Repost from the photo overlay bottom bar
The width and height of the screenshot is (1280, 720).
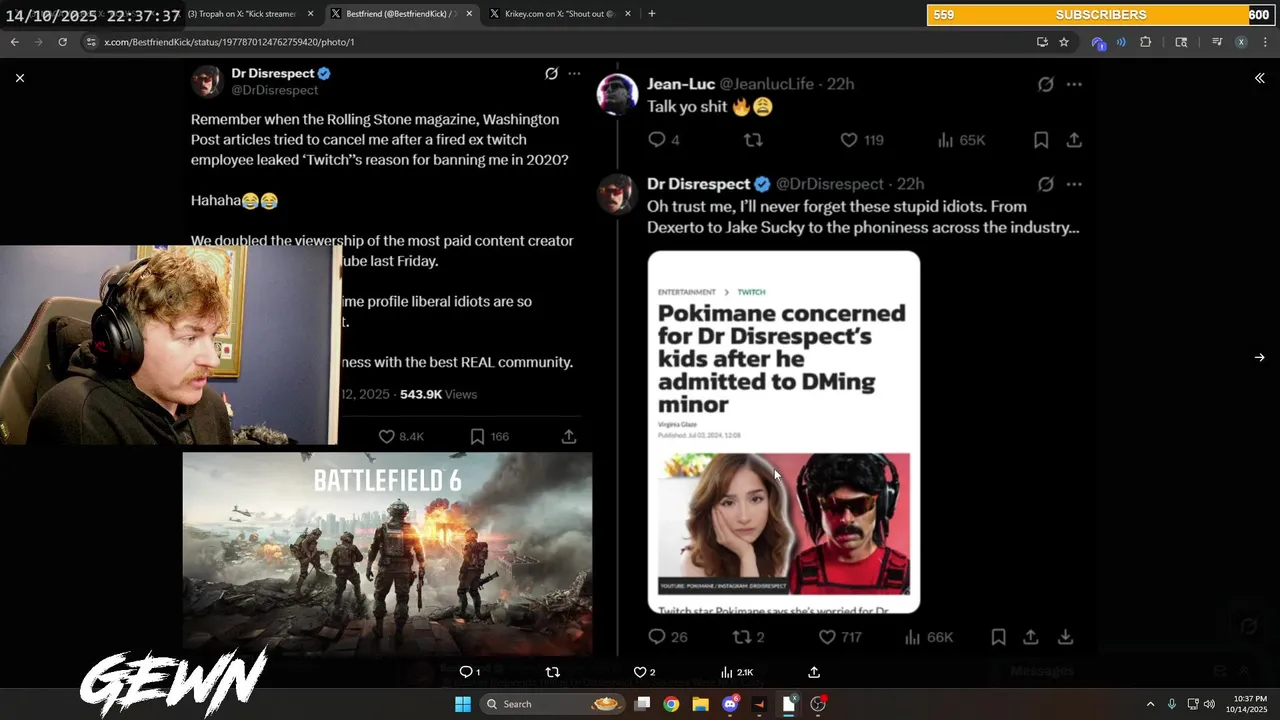552,672
